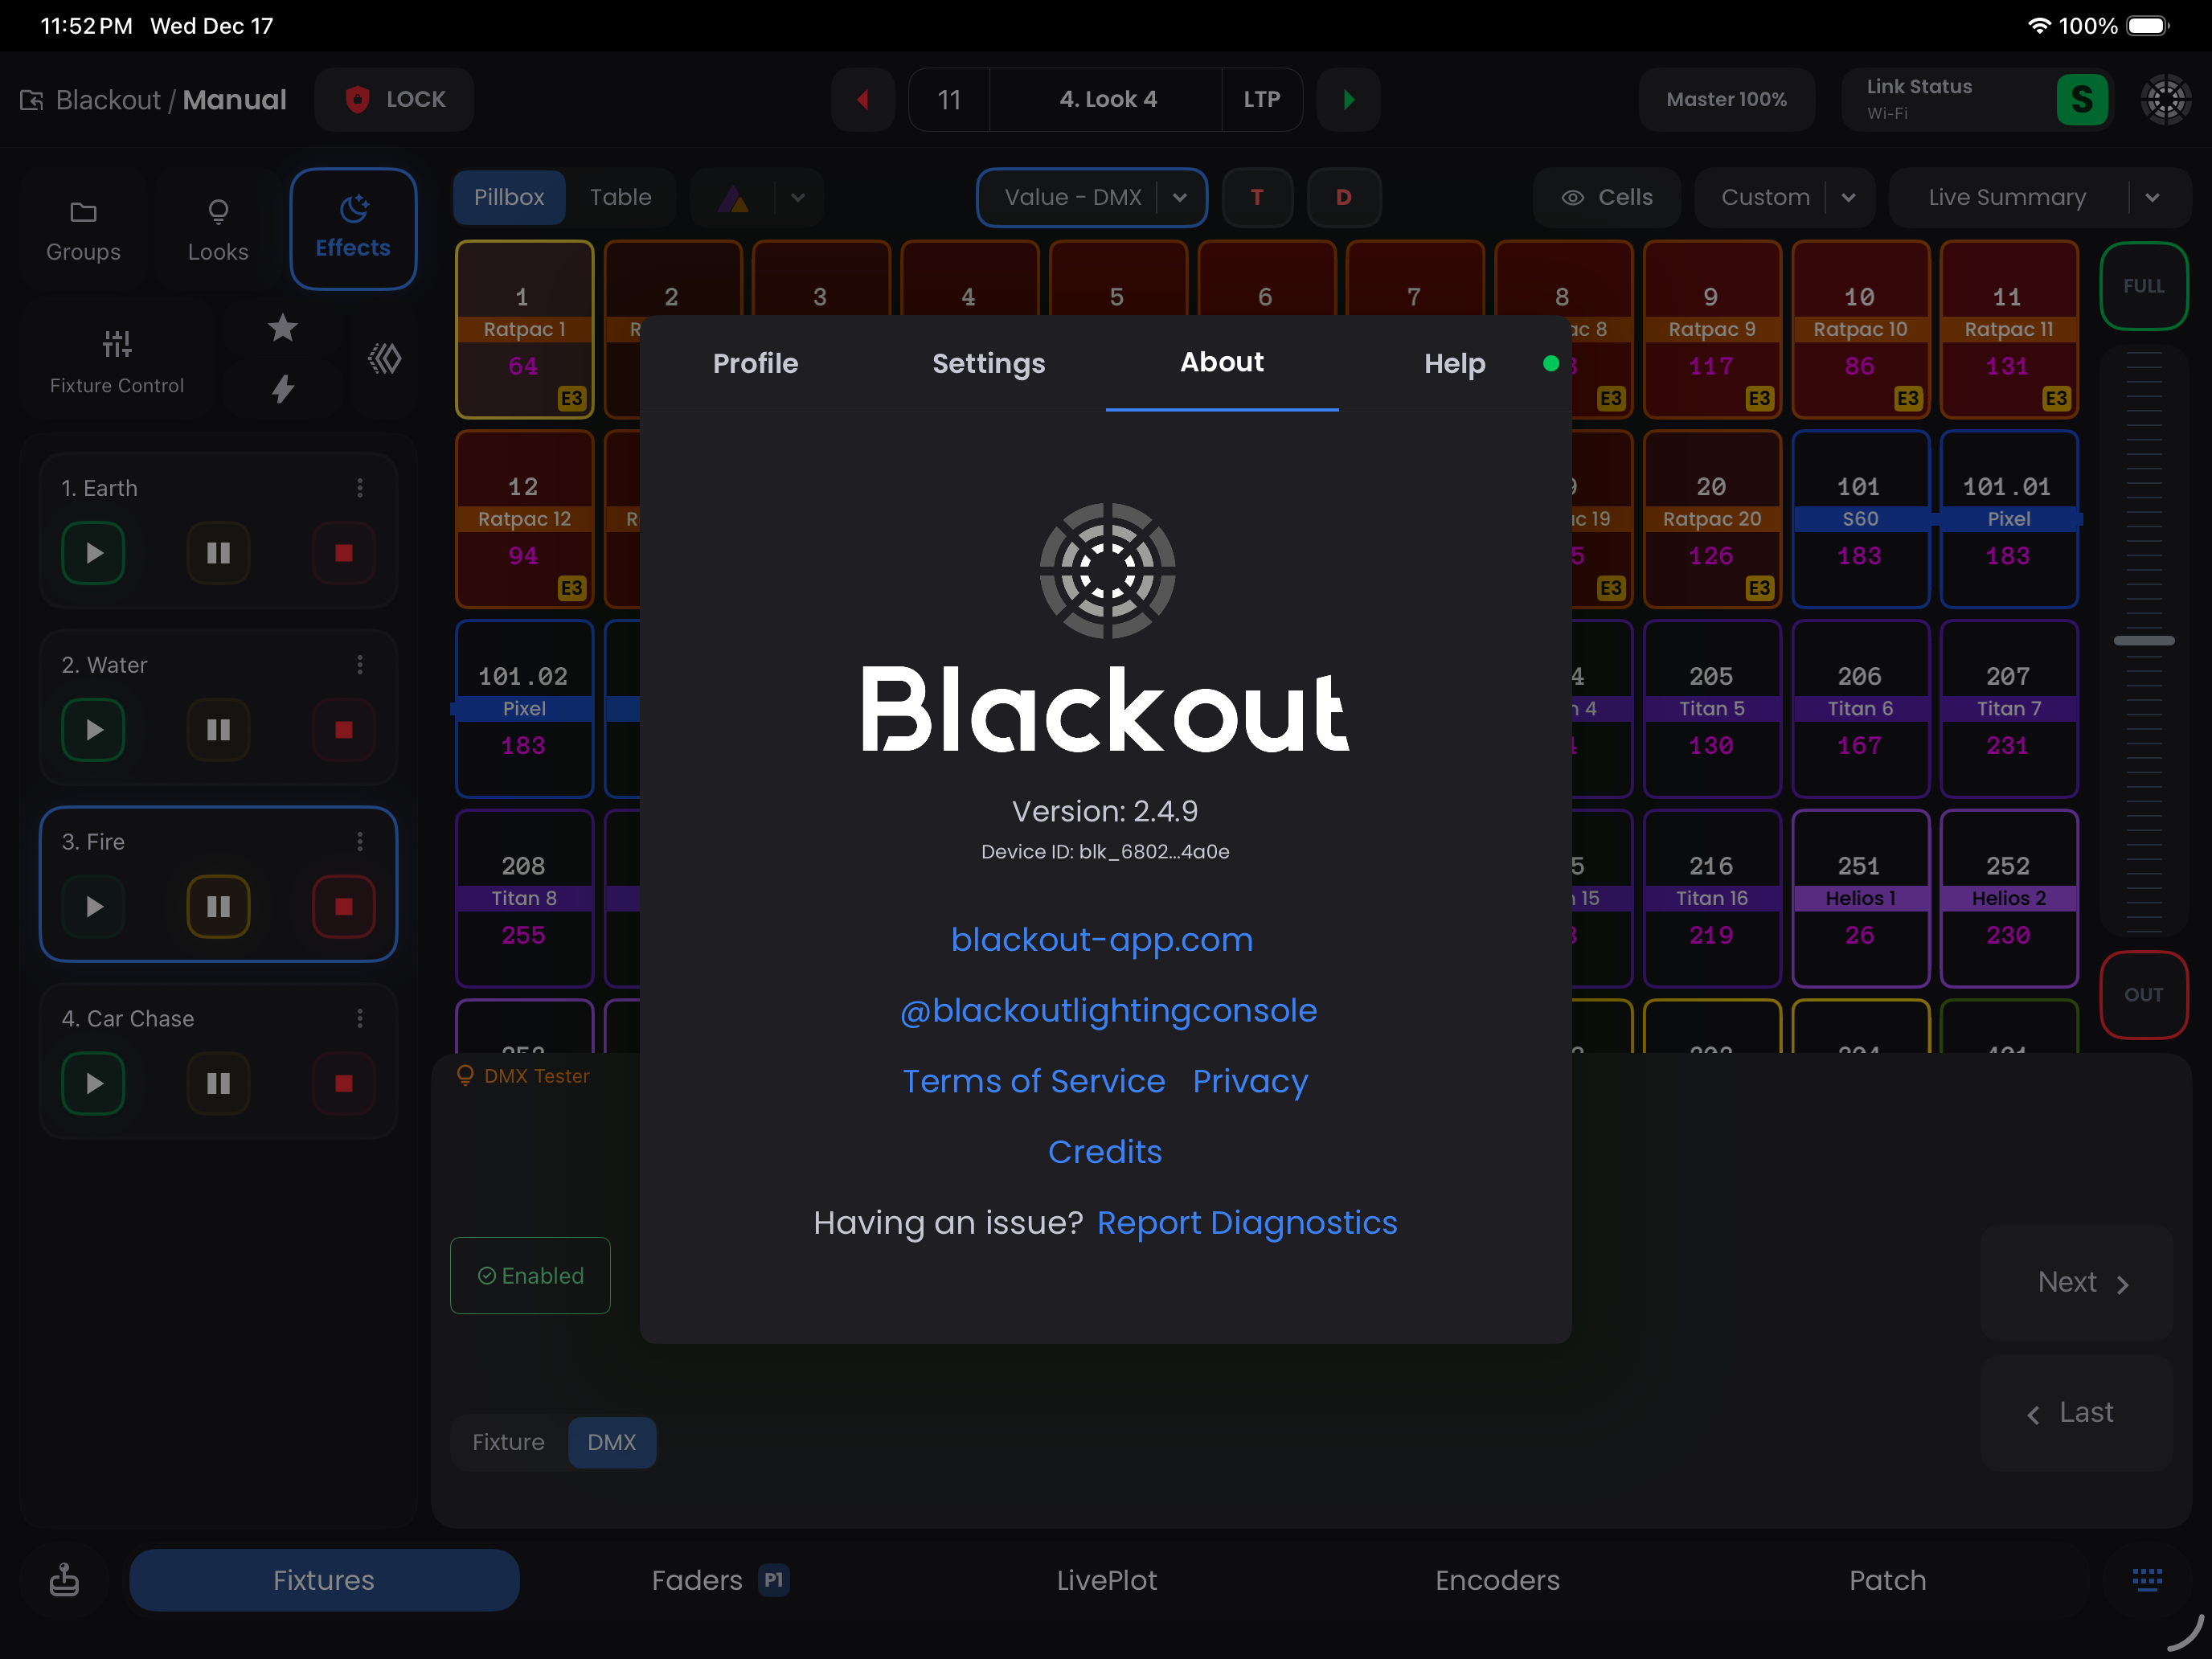Click the master intensity fader handle
Screen dimensions: 2212x1659
[x=2143, y=640]
